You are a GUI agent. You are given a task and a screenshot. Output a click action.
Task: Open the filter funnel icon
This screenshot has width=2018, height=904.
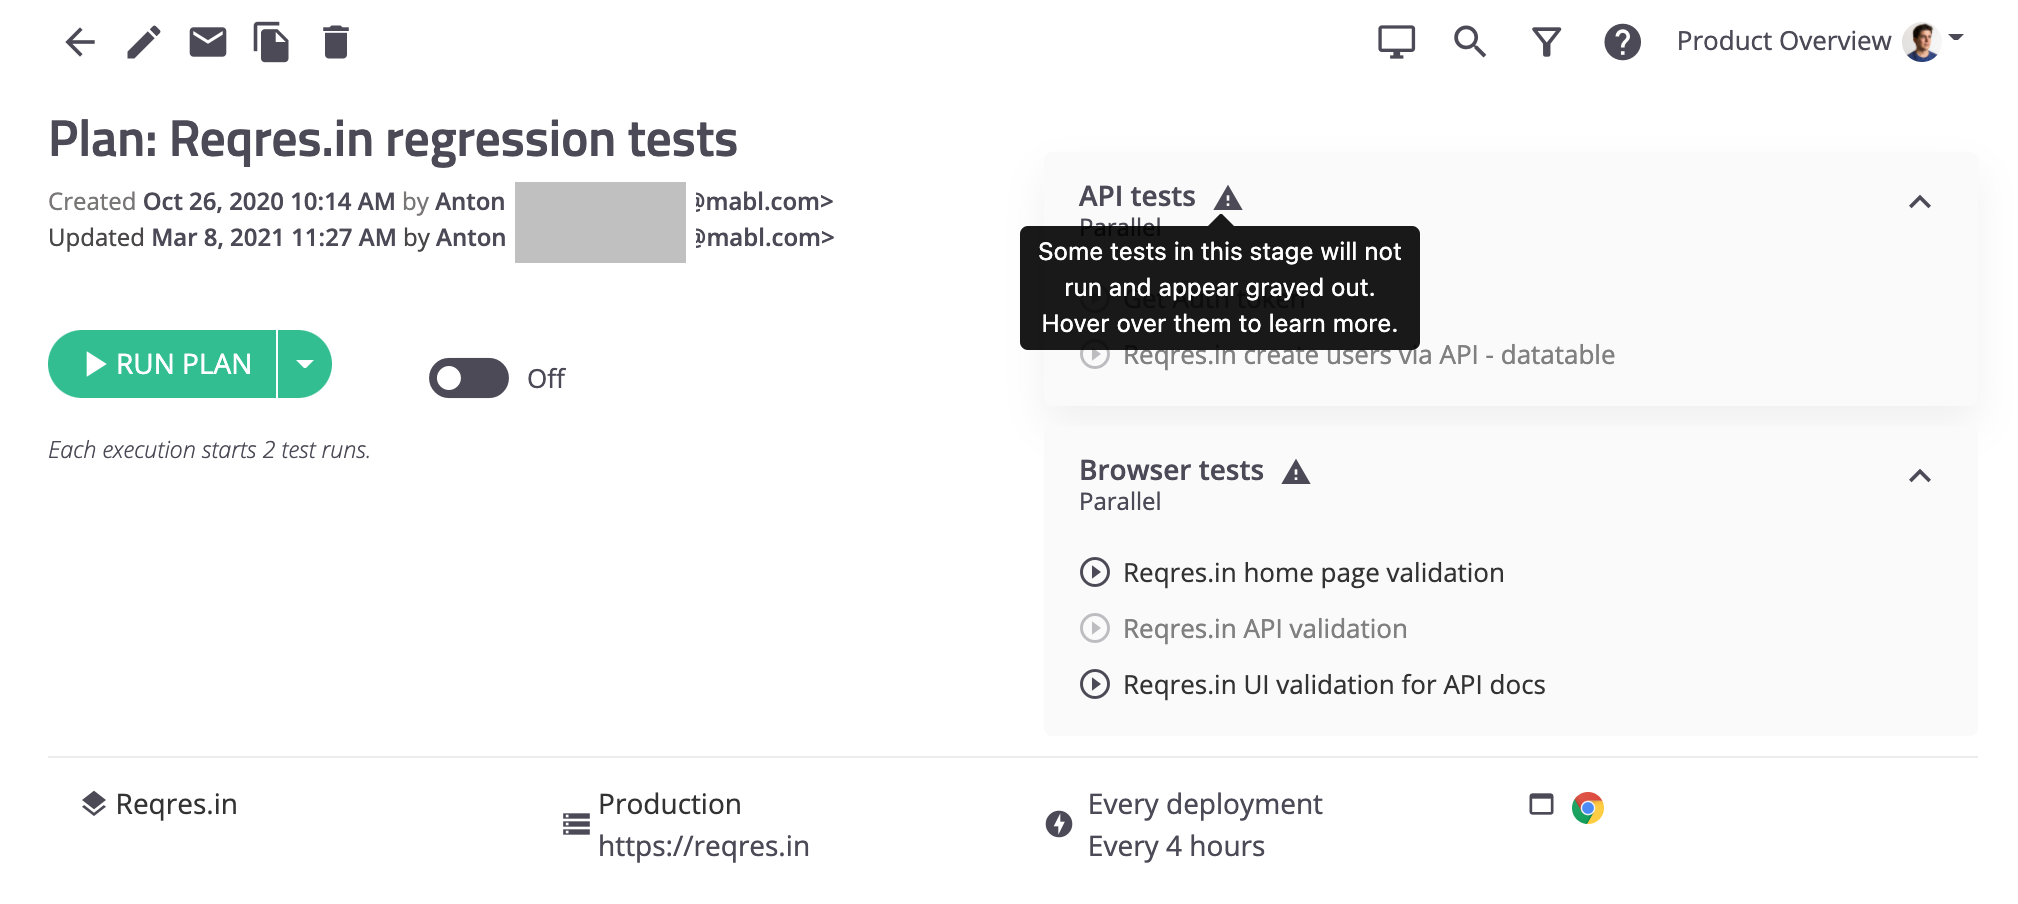click(x=1546, y=42)
